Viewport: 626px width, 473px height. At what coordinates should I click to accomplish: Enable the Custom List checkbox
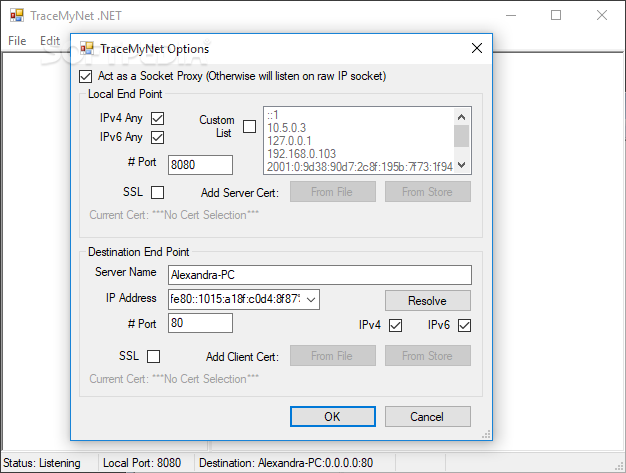click(x=250, y=127)
